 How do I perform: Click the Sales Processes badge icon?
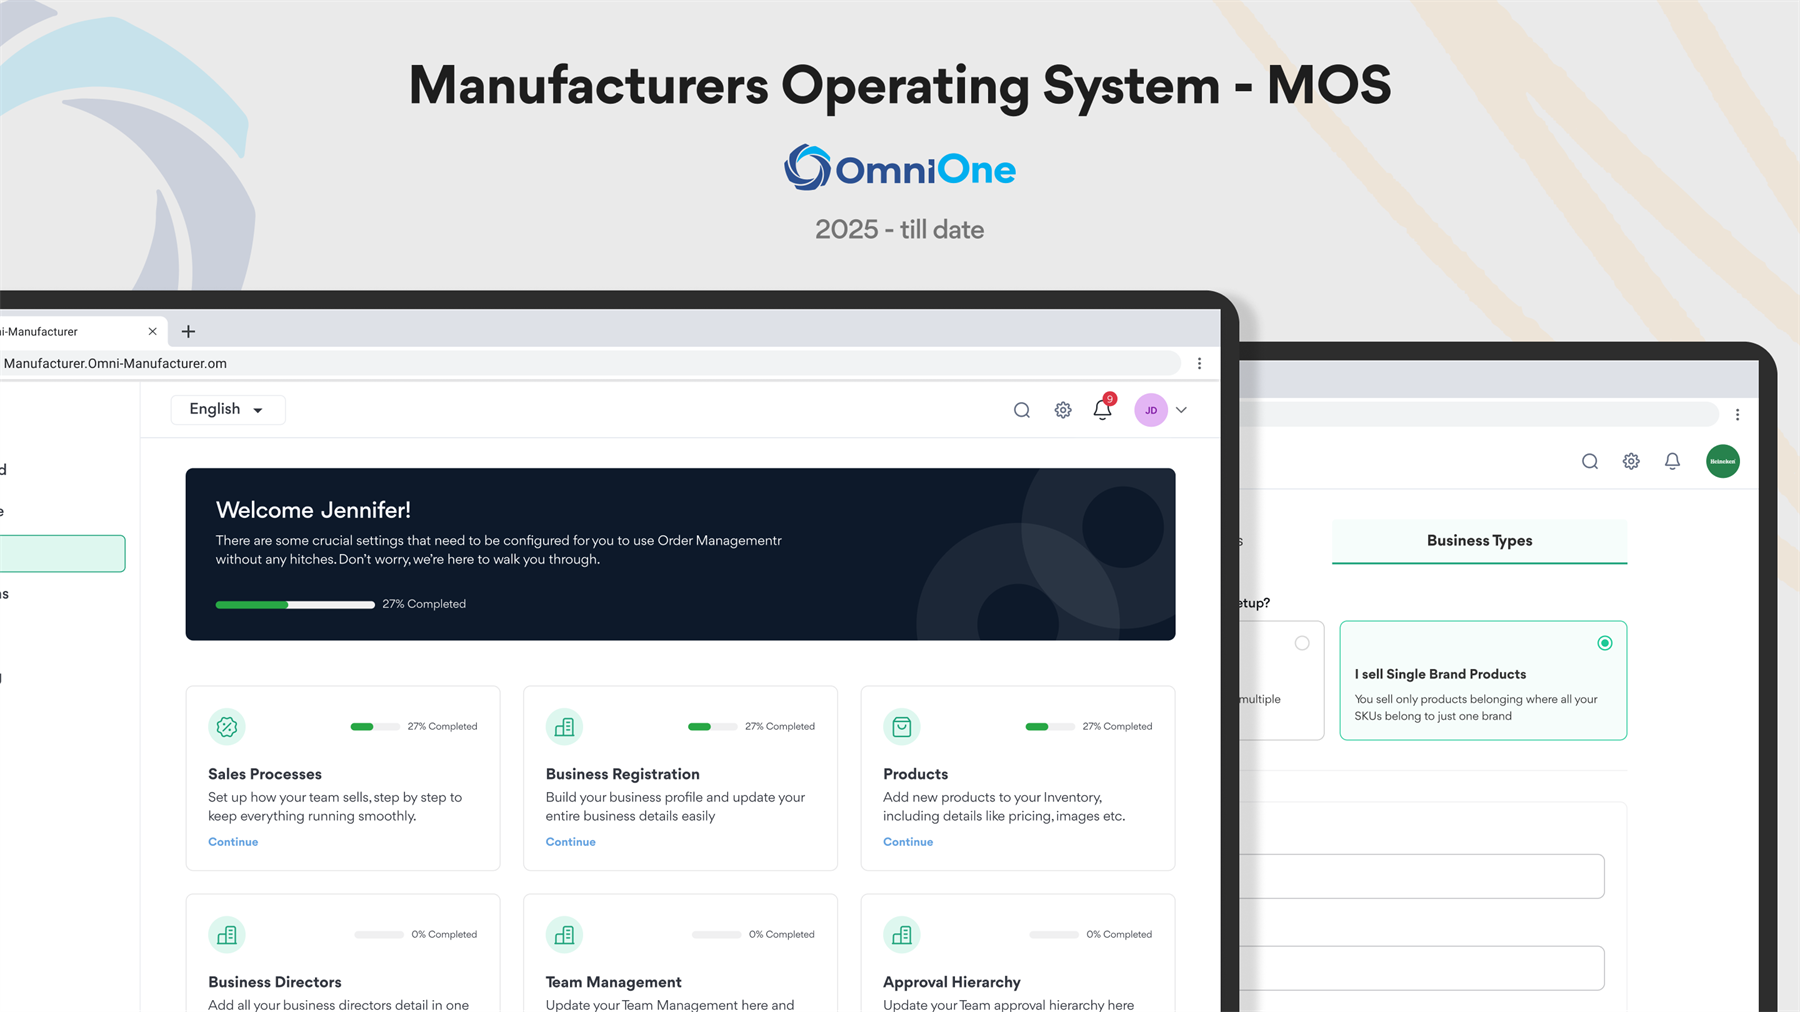point(227,727)
